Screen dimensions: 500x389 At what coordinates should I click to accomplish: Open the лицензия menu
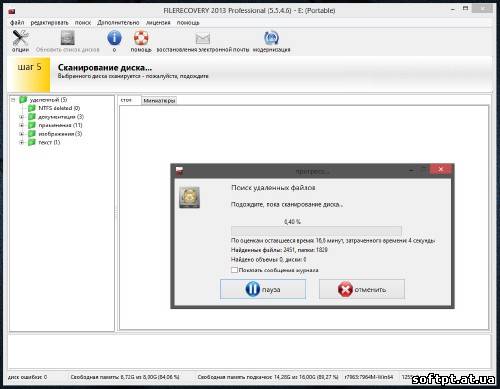click(158, 23)
